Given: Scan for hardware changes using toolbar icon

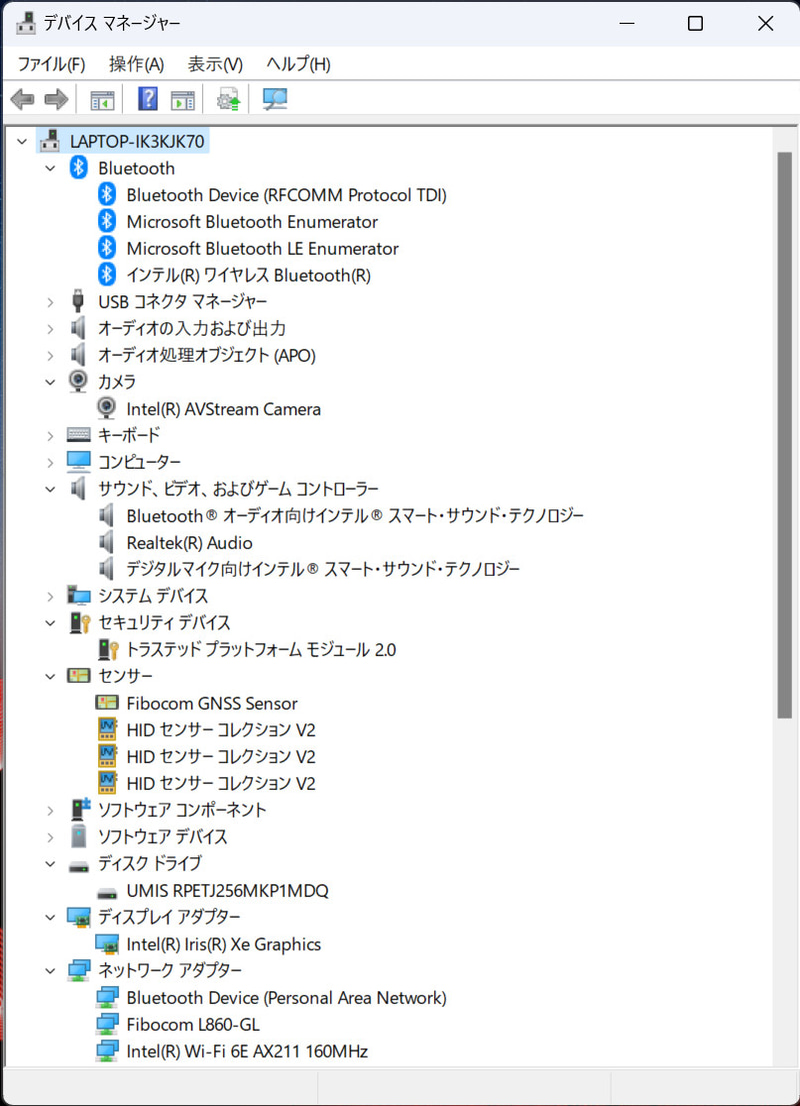Looking at the screenshot, I should click(274, 98).
